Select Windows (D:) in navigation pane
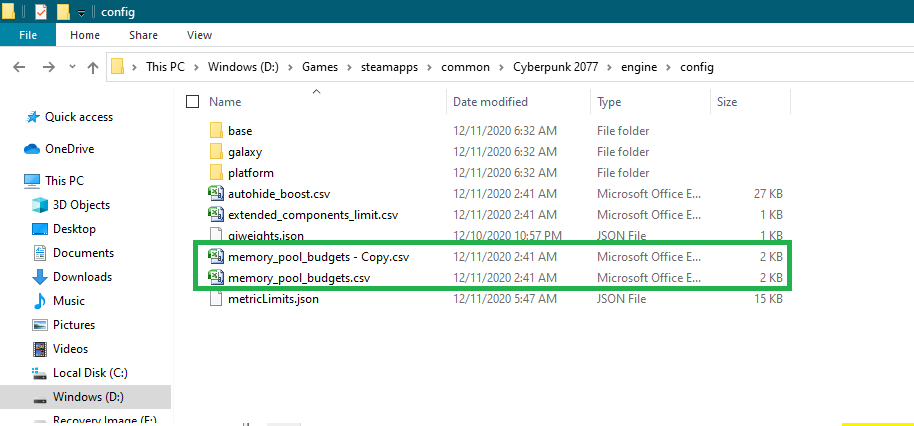 point(88,397)
